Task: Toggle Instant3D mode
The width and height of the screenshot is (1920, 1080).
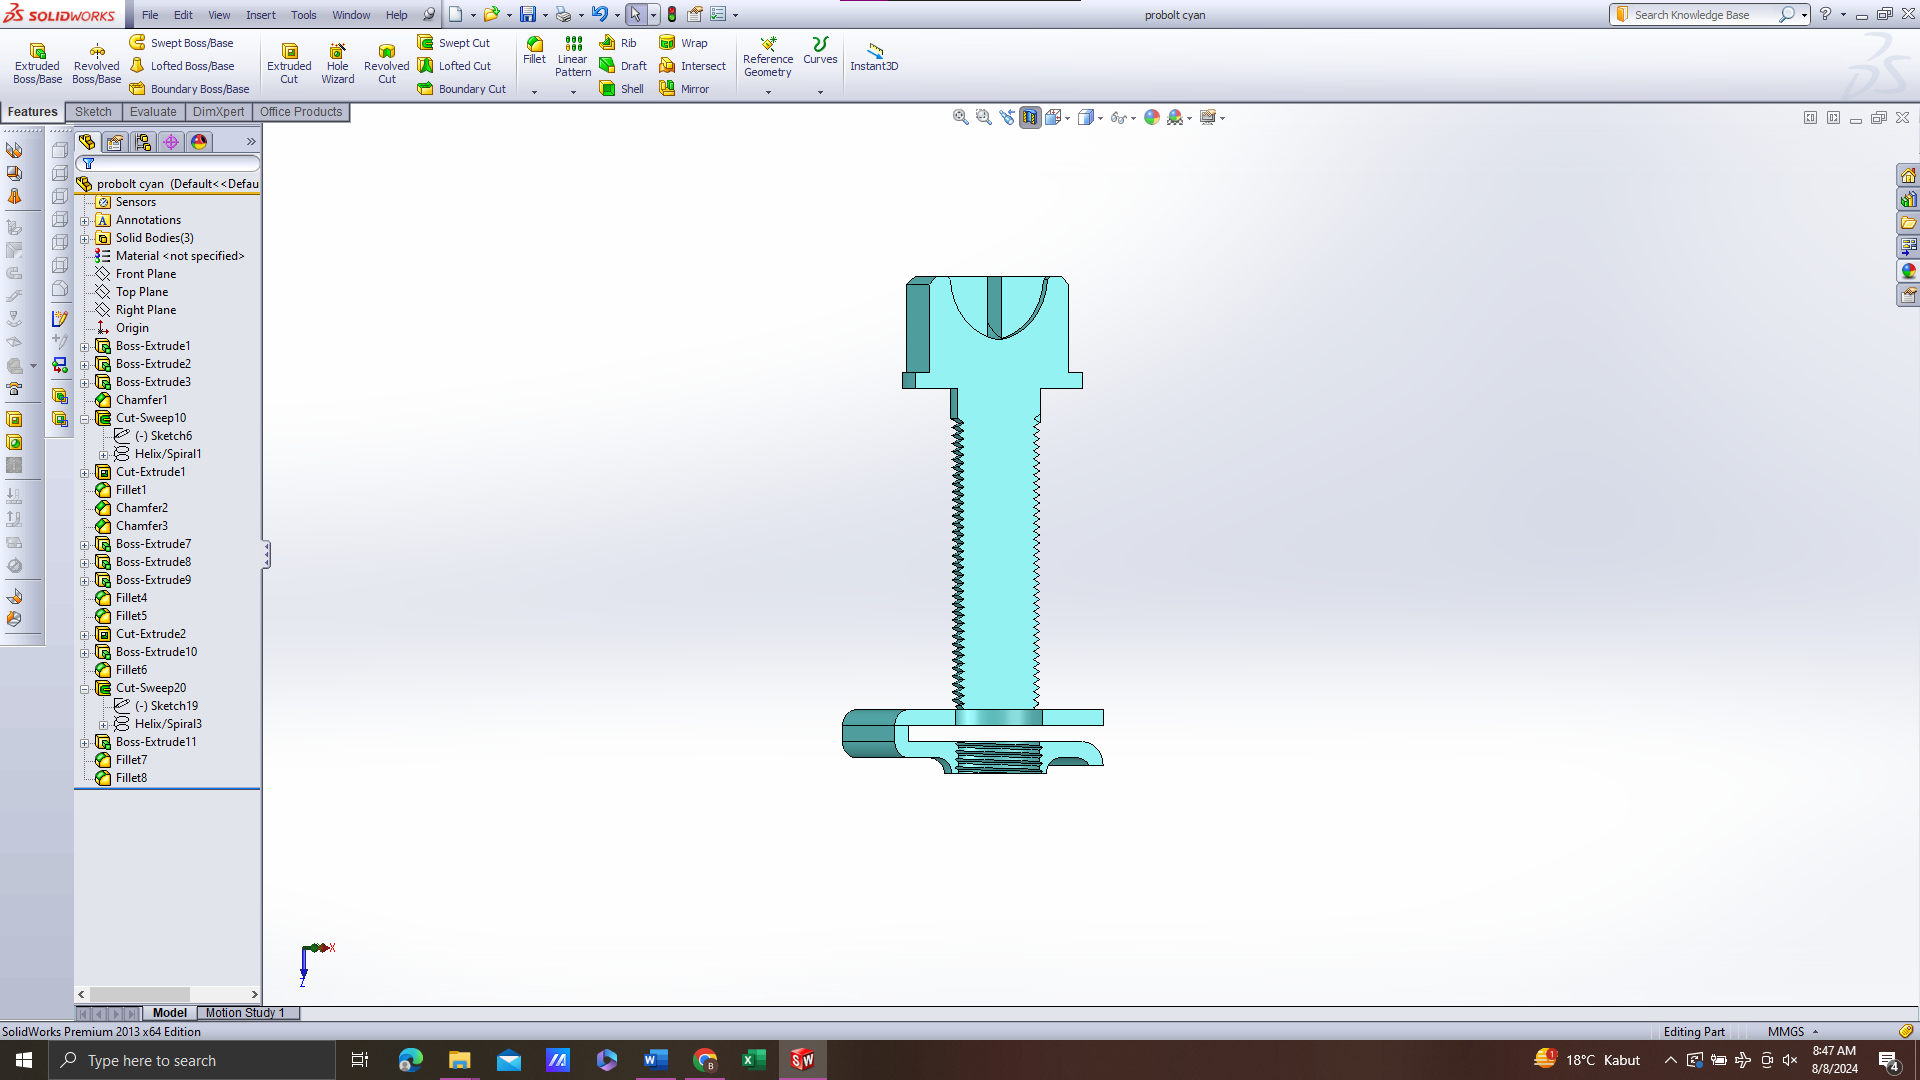Action: 874,56
